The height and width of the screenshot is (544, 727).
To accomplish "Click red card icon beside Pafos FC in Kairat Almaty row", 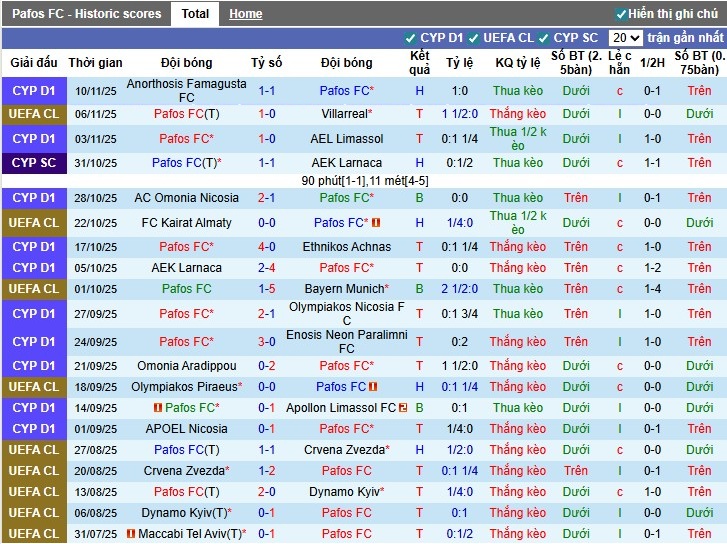I will (x=376, y=223).
